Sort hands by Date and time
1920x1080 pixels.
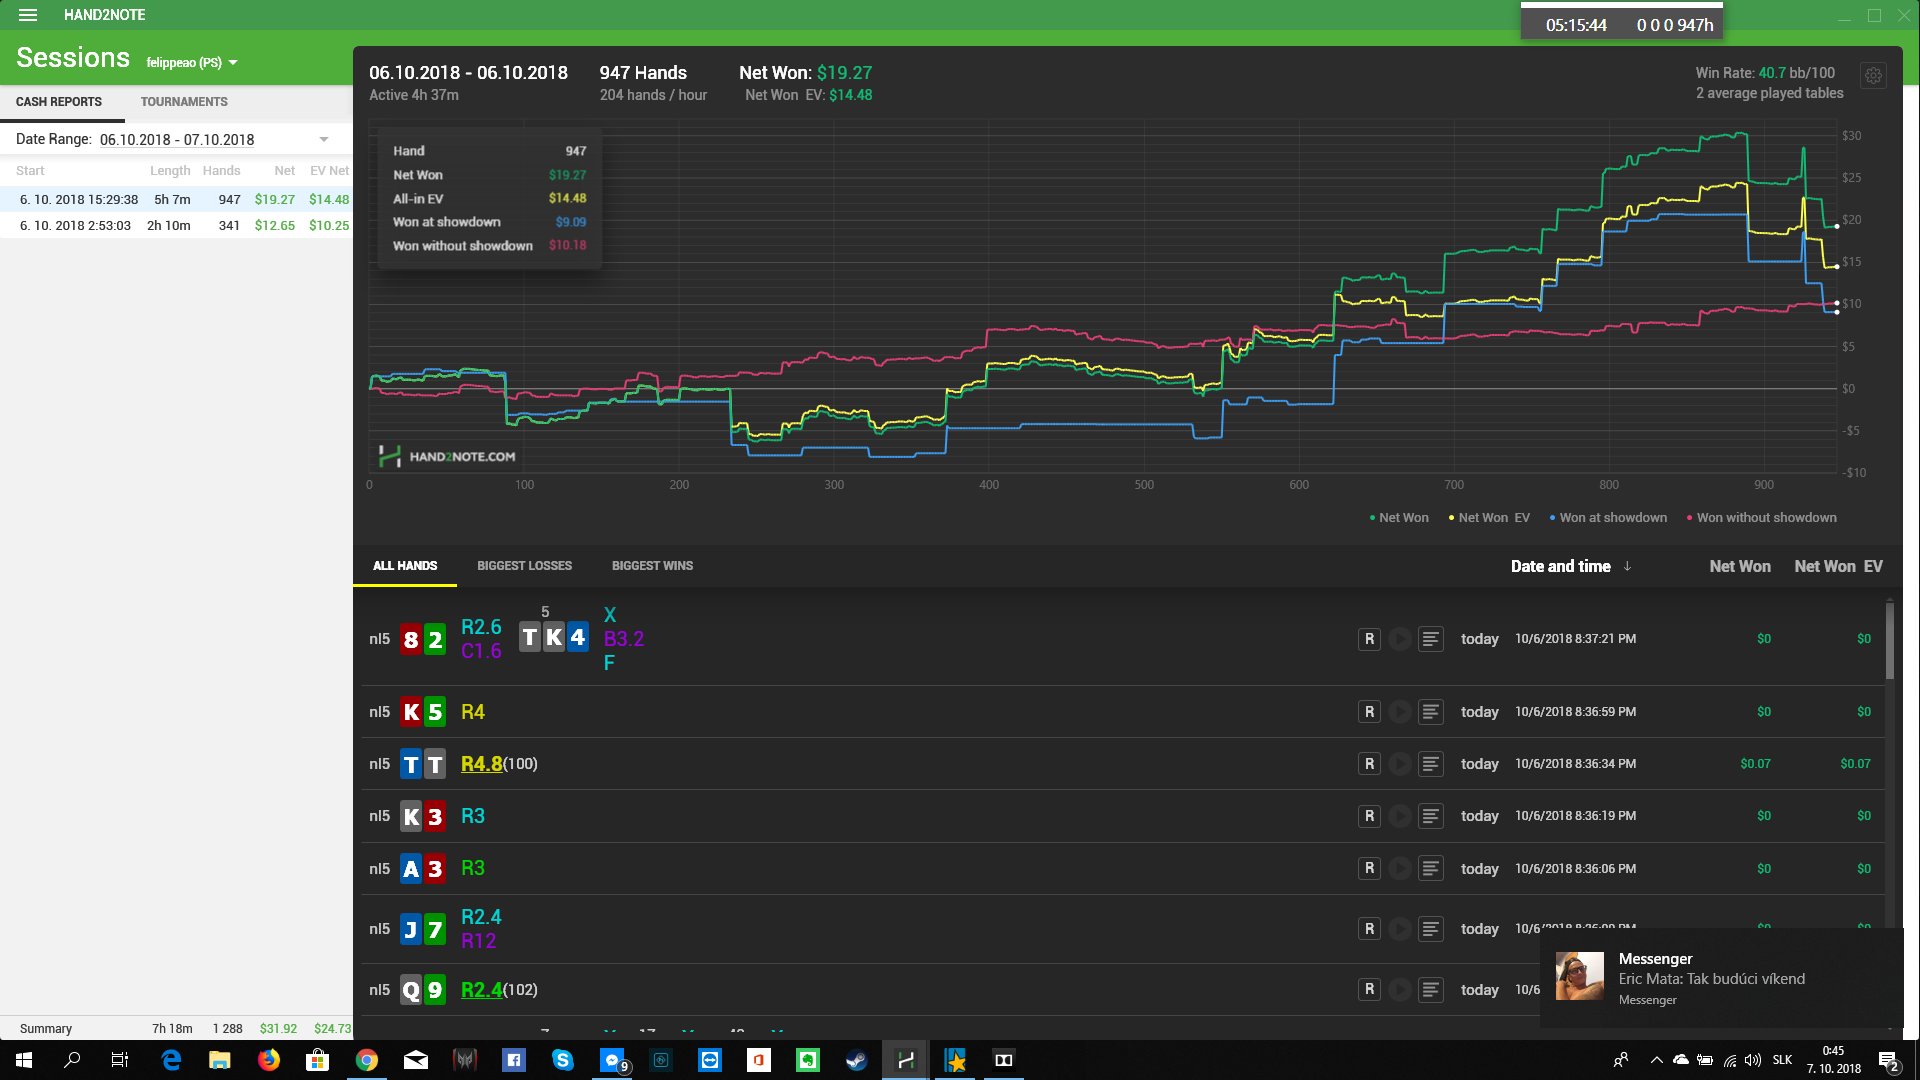coord(1571,566)
